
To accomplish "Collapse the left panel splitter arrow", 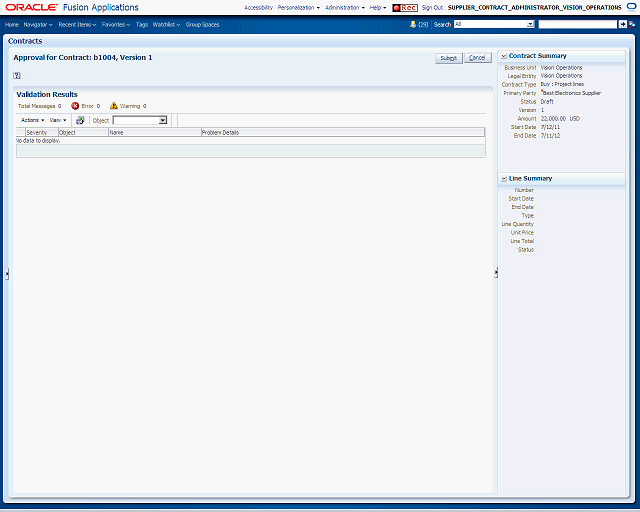I will coord(7,273).
